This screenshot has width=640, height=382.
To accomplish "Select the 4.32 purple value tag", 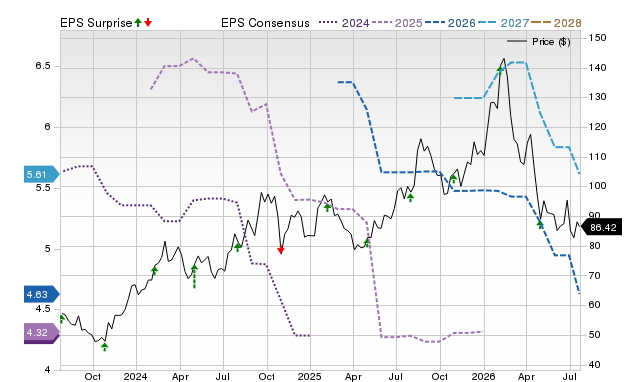I will point(41,333).
